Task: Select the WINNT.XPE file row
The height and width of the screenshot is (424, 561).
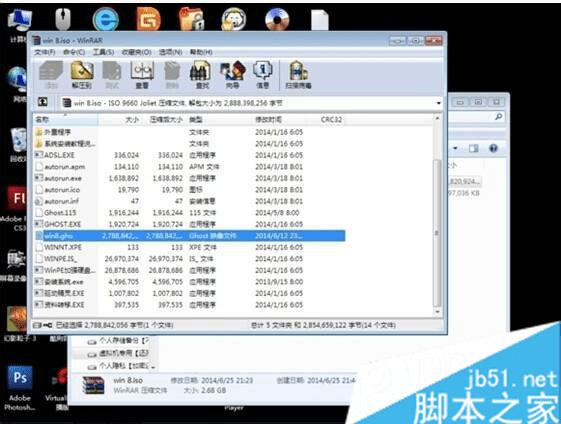Action: pyautogui.click(x=190, y=247)
